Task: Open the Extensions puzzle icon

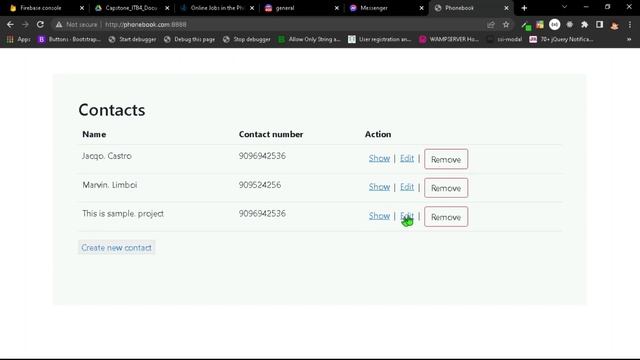Action: pyautogui.click(x=584, y=24)
